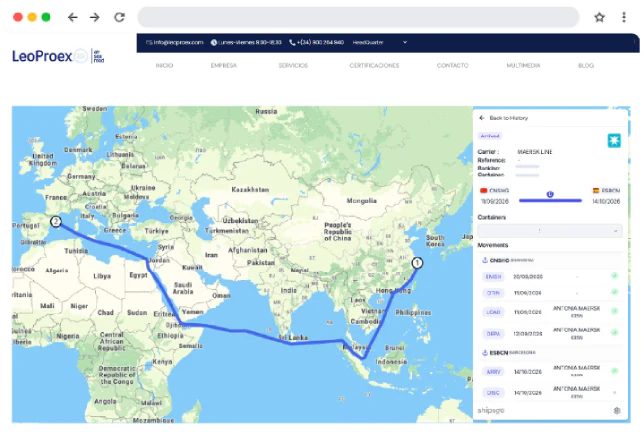644x443 pixels.
Task: Open the CONTACTO menu item
Action: (x=453, y=65)
